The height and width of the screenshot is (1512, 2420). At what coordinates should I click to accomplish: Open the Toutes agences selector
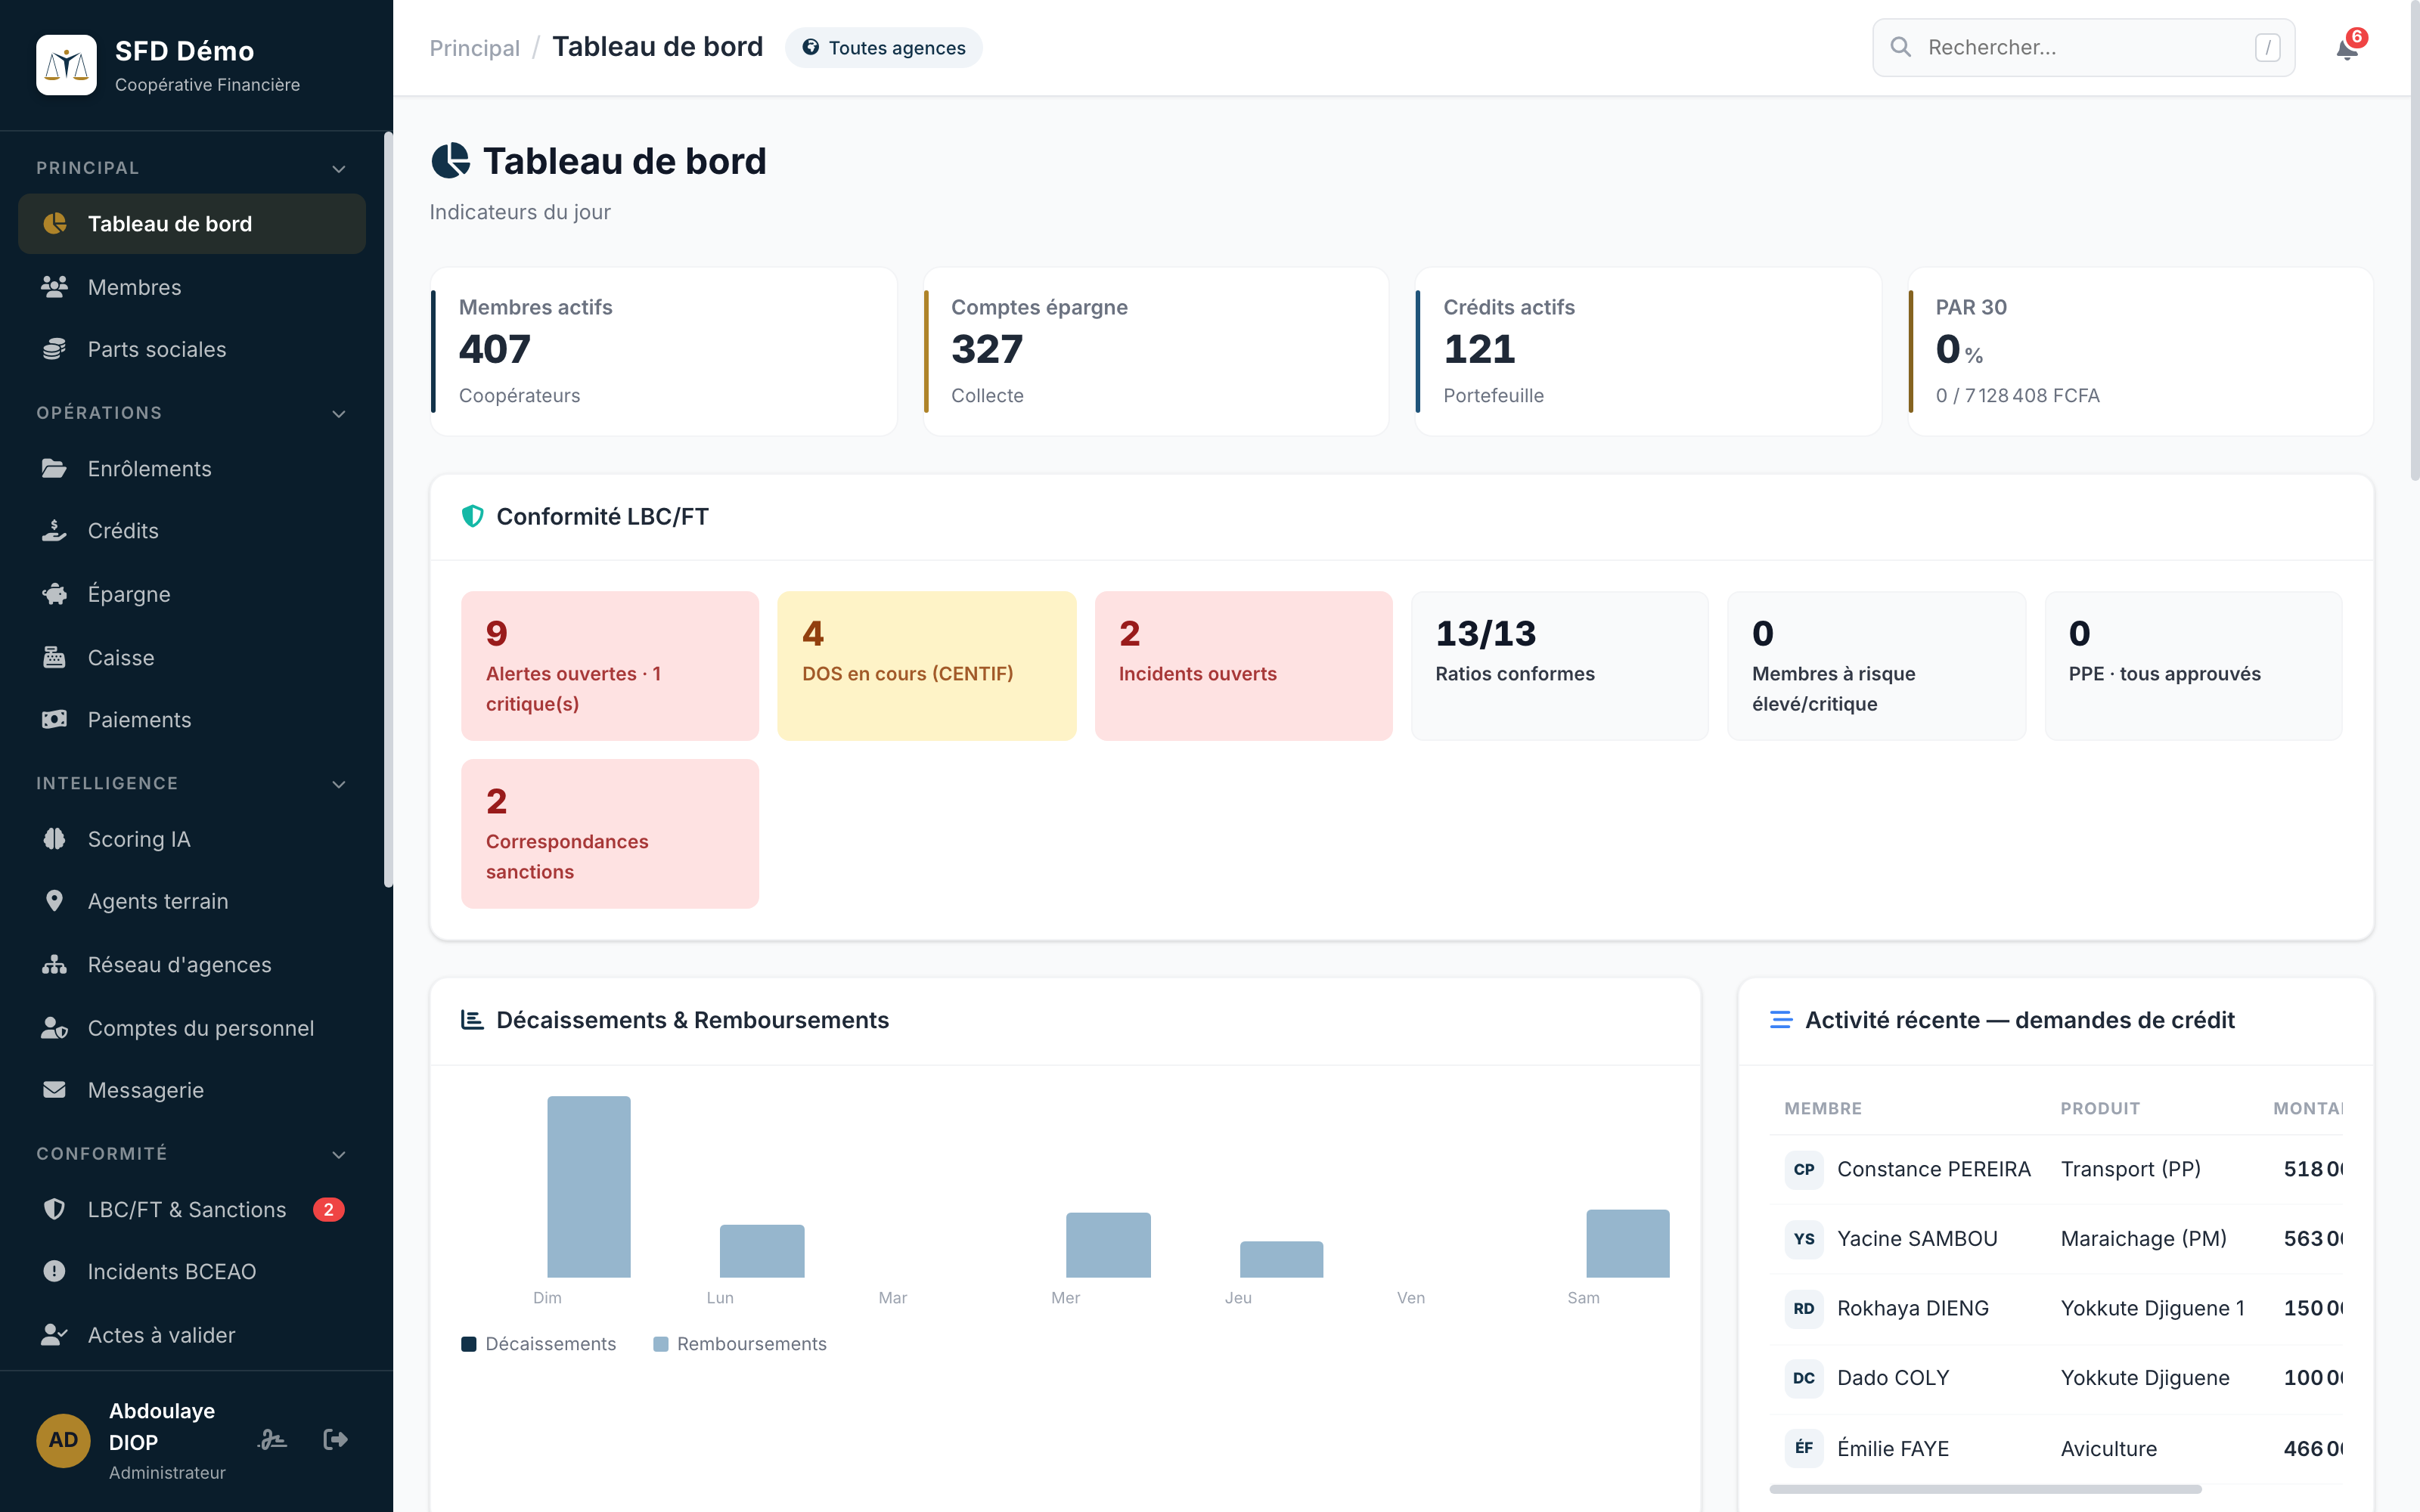coord(883,48)
